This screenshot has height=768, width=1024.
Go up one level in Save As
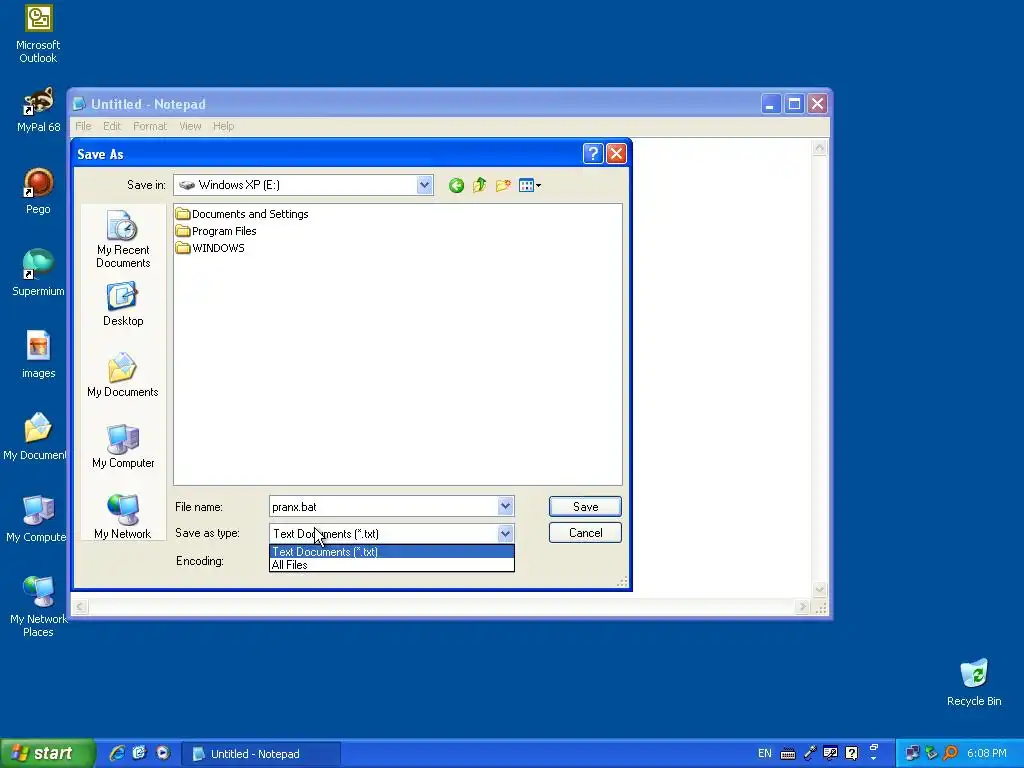pyautogui.click(x=479, y=185)
